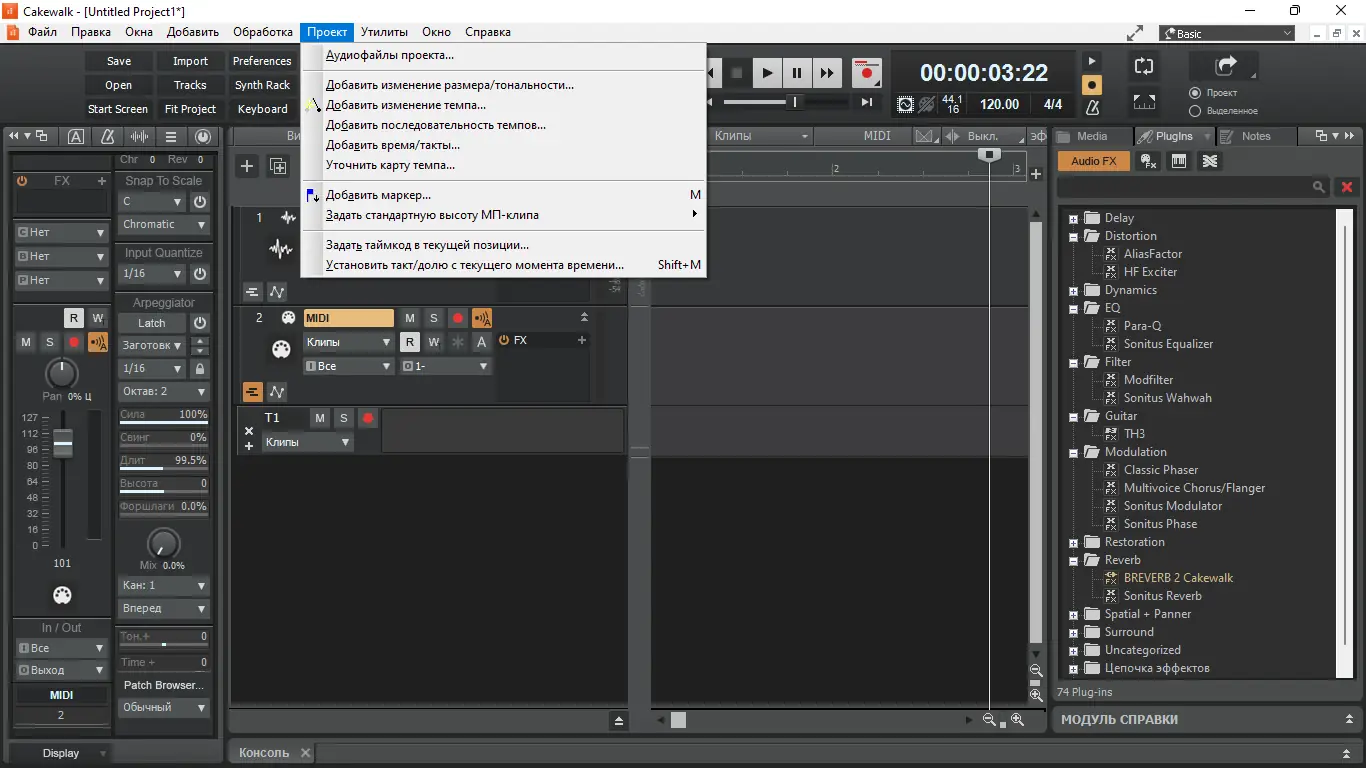Click the Play transport button

(767, 73)
